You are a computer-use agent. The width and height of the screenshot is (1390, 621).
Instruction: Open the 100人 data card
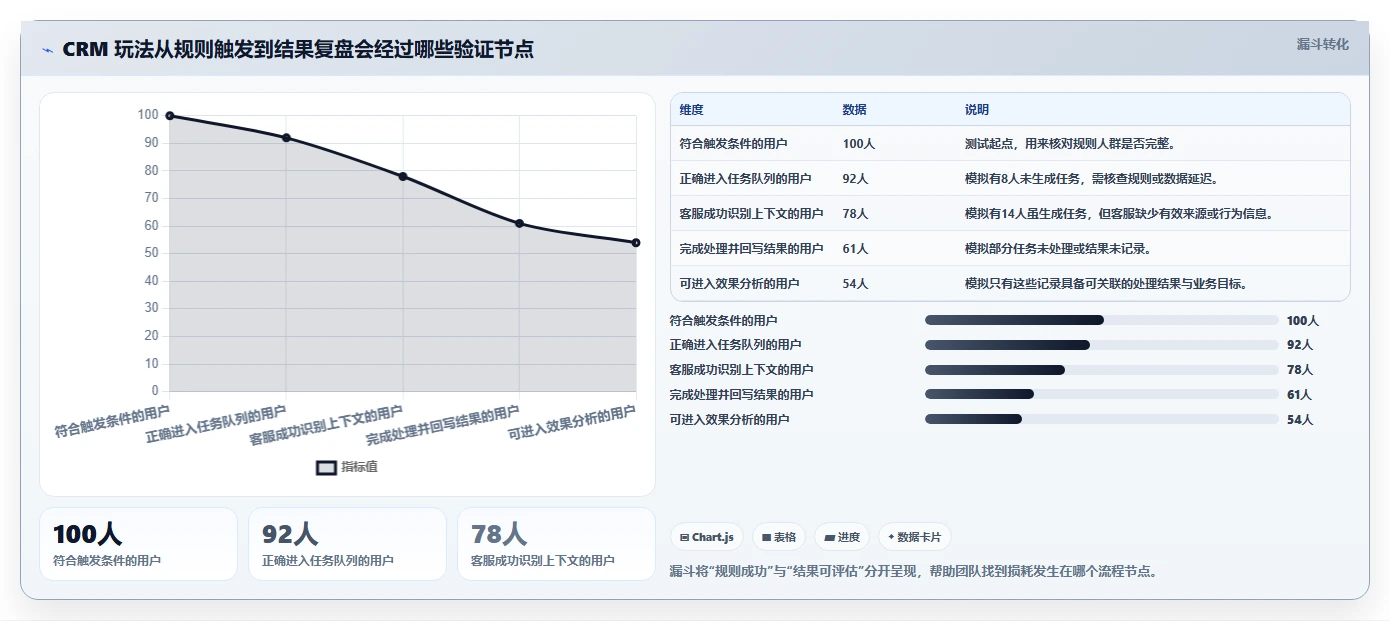[x=139, y=544]
